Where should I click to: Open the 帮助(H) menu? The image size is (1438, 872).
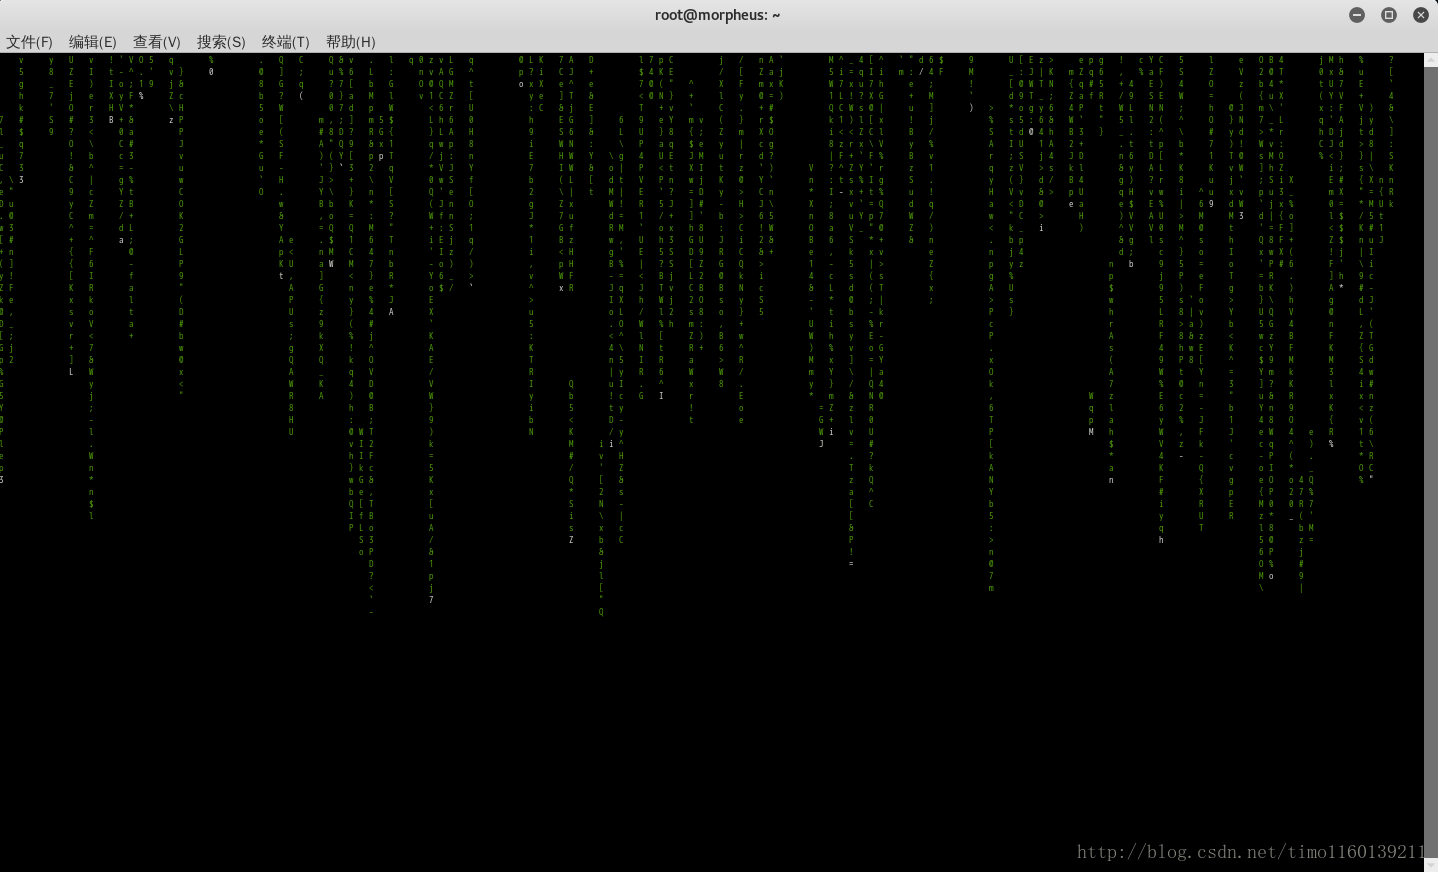click(x=351, y=42)
